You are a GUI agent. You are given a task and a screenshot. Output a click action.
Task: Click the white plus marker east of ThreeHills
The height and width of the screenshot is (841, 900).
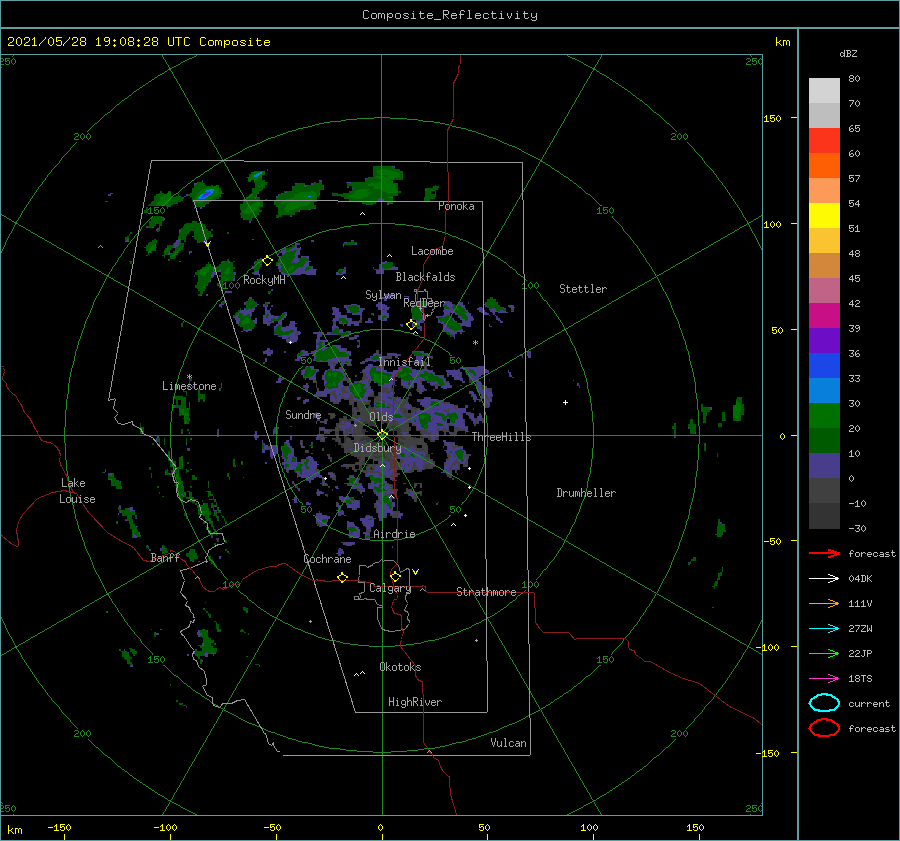[x=565, y=402]
